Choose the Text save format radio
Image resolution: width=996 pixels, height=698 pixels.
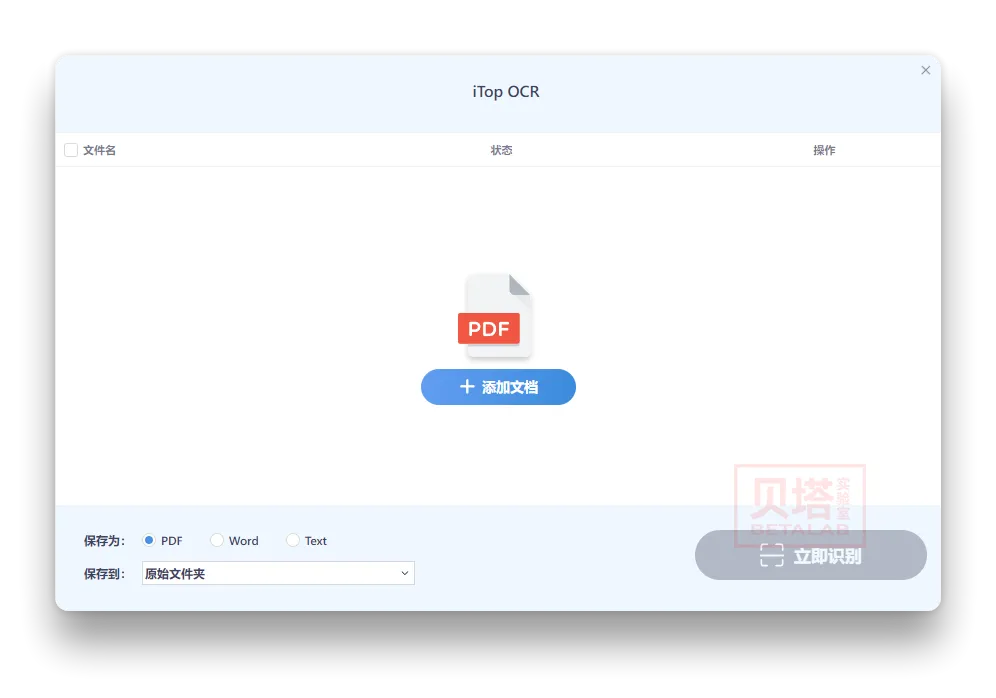[x=292, y=540]
